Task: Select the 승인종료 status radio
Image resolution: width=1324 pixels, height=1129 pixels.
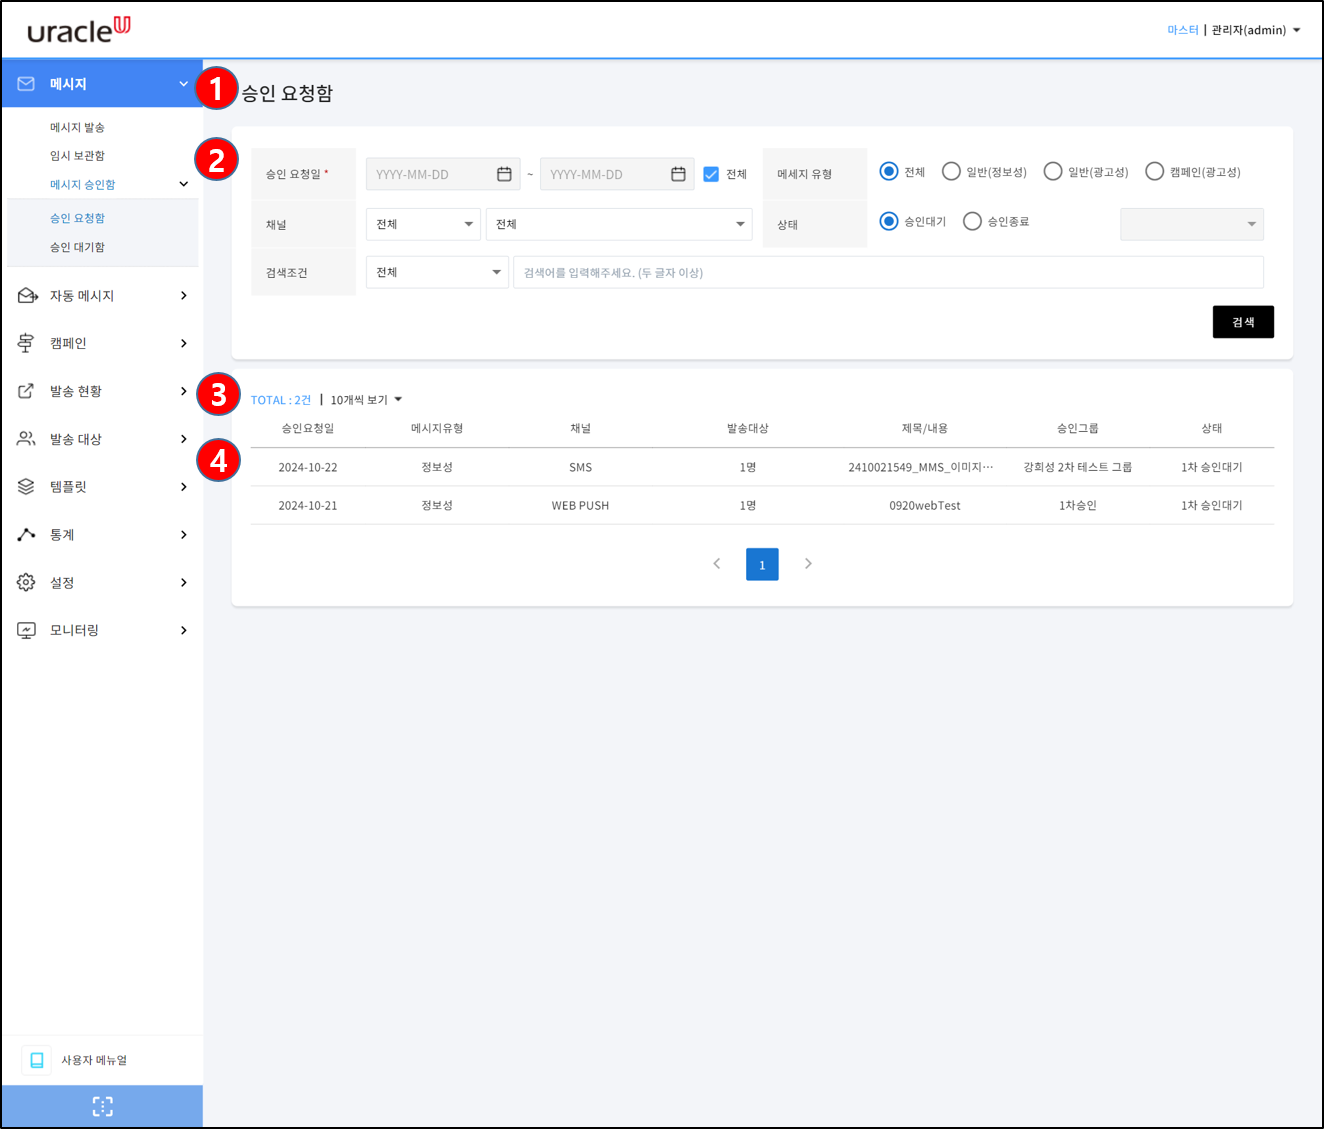Action: 972,221
